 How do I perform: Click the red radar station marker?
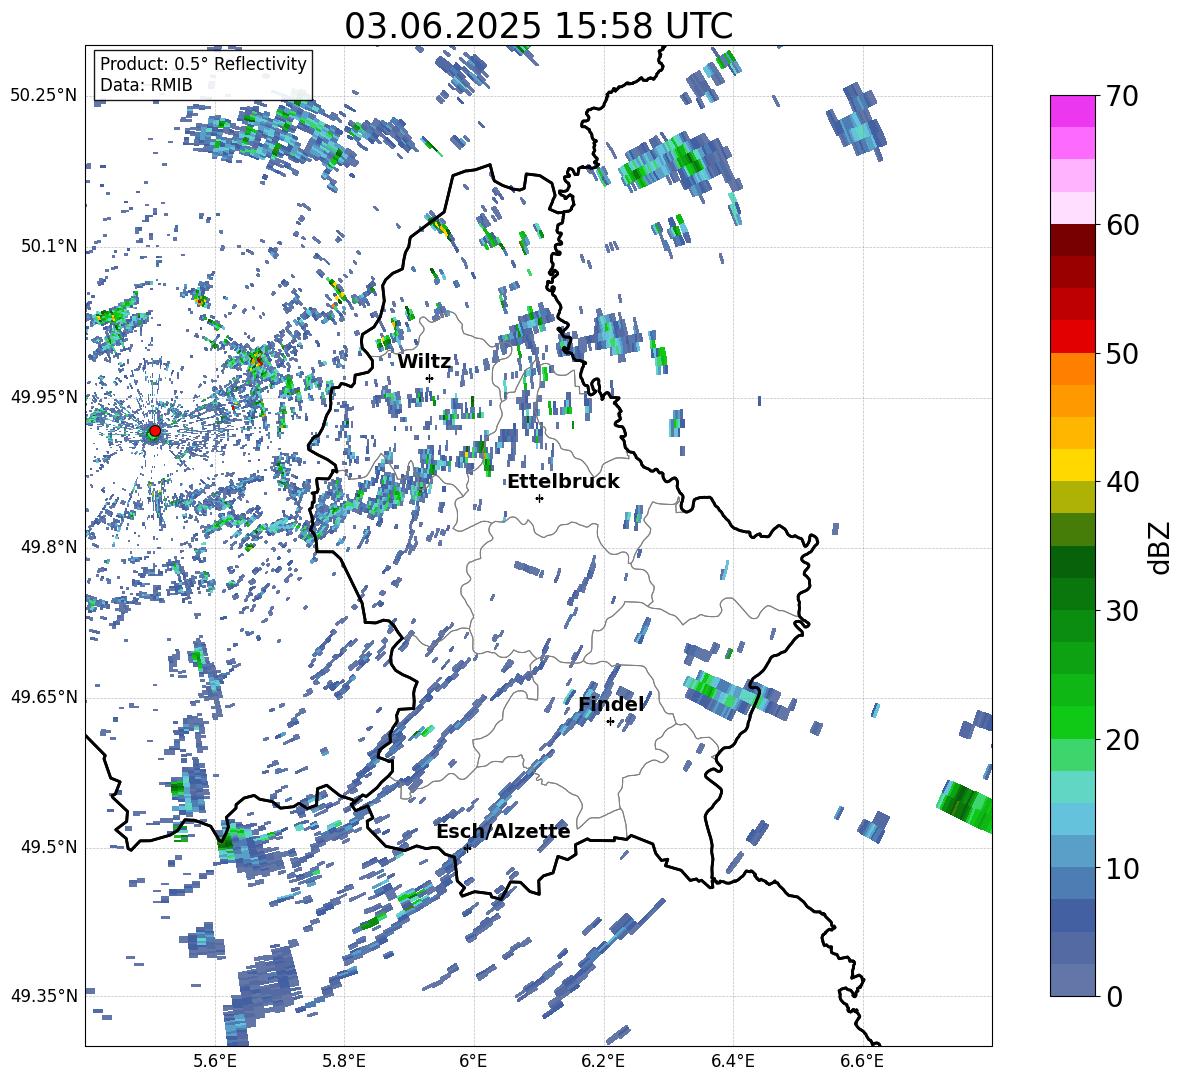(155, 430)
